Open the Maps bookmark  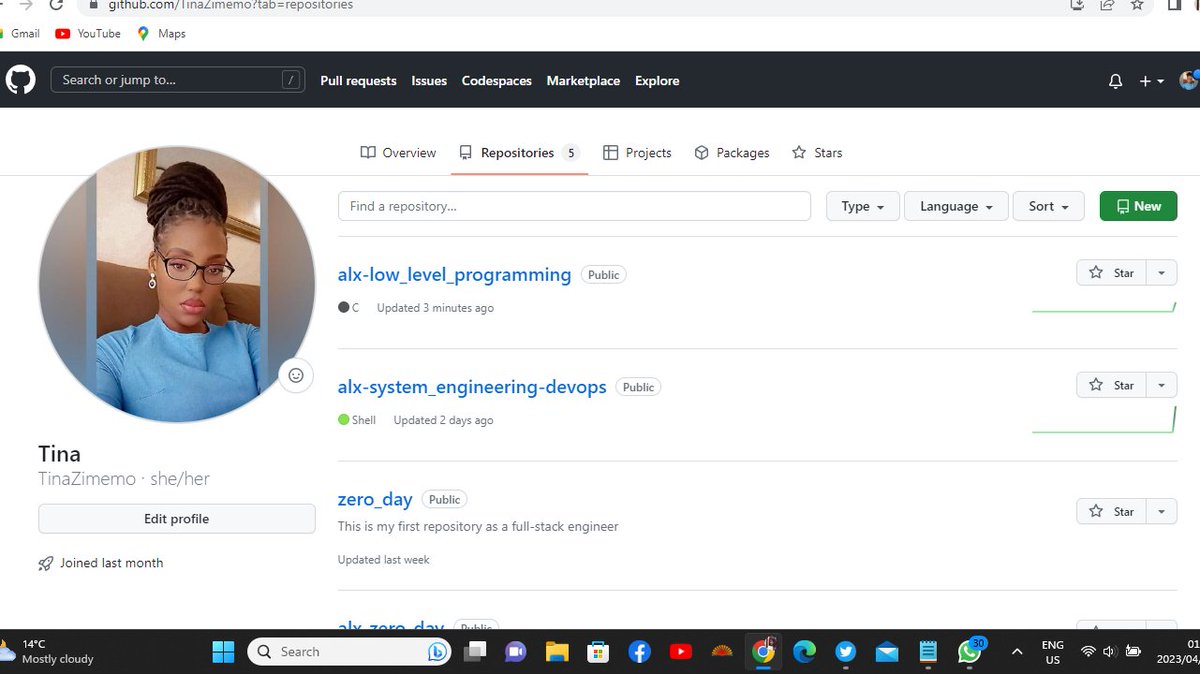click(x=161, y=33)
